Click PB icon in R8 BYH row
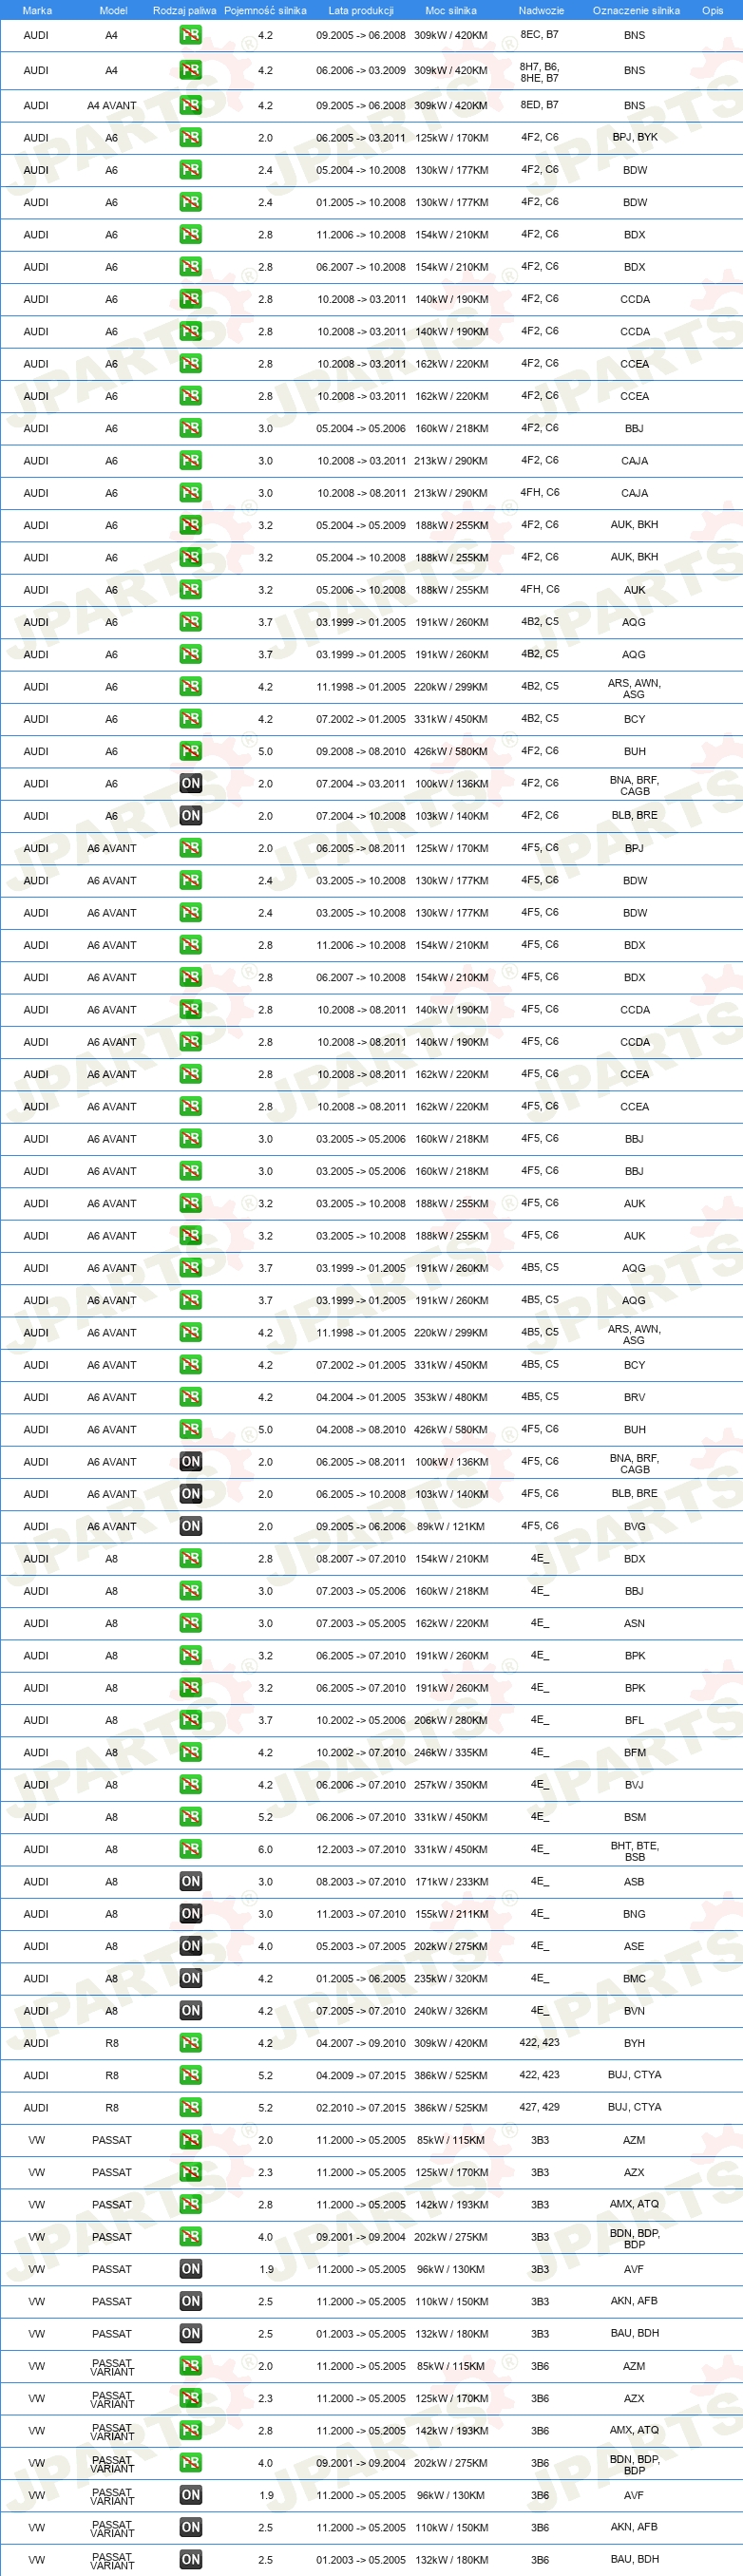This screenshot has height=2576, width=743. [x=190, y=2043]
